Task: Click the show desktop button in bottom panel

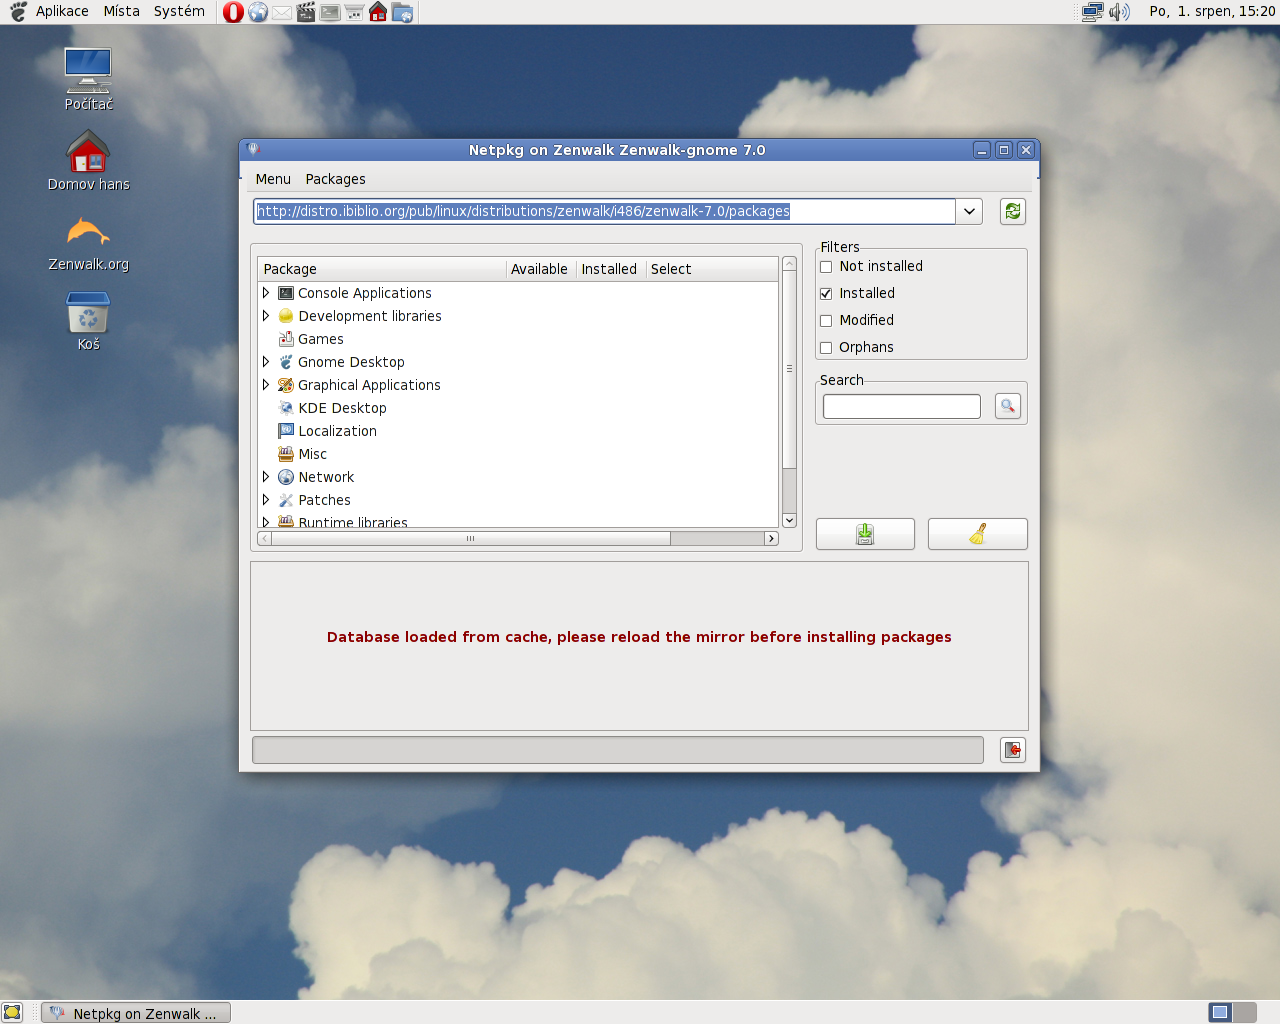Action: [12, 1012]
